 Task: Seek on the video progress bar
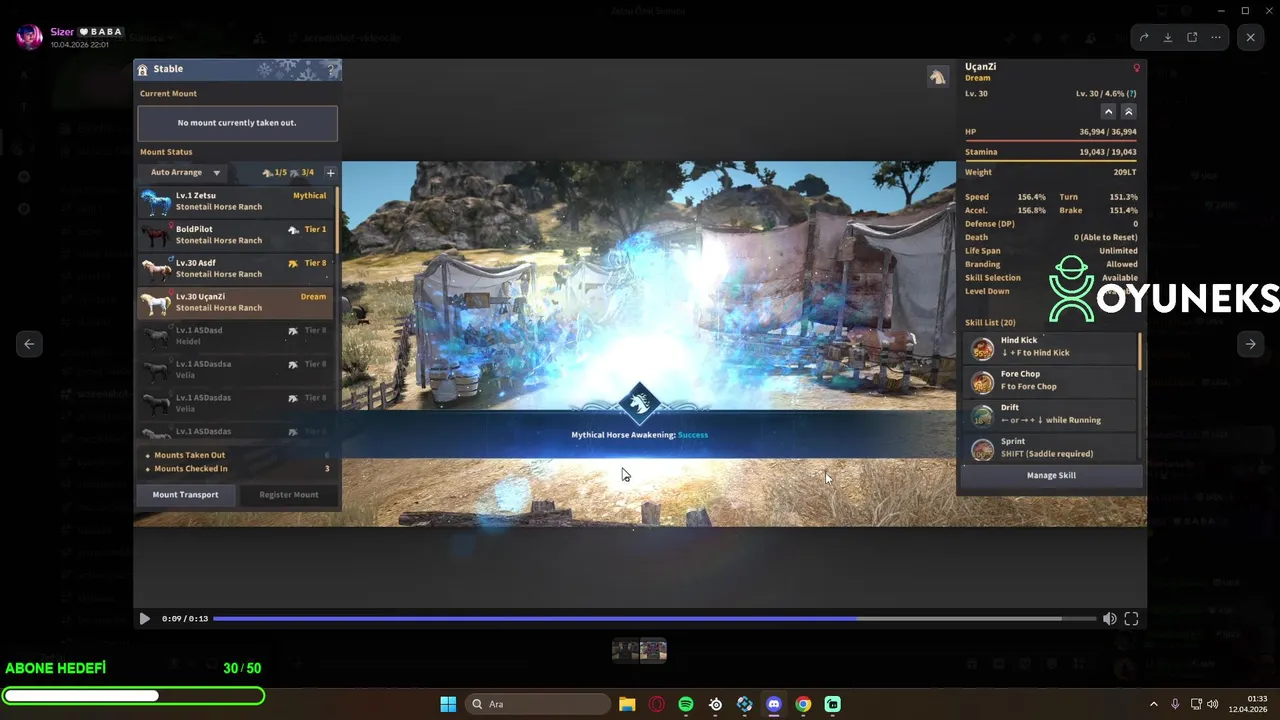[655, 619]
